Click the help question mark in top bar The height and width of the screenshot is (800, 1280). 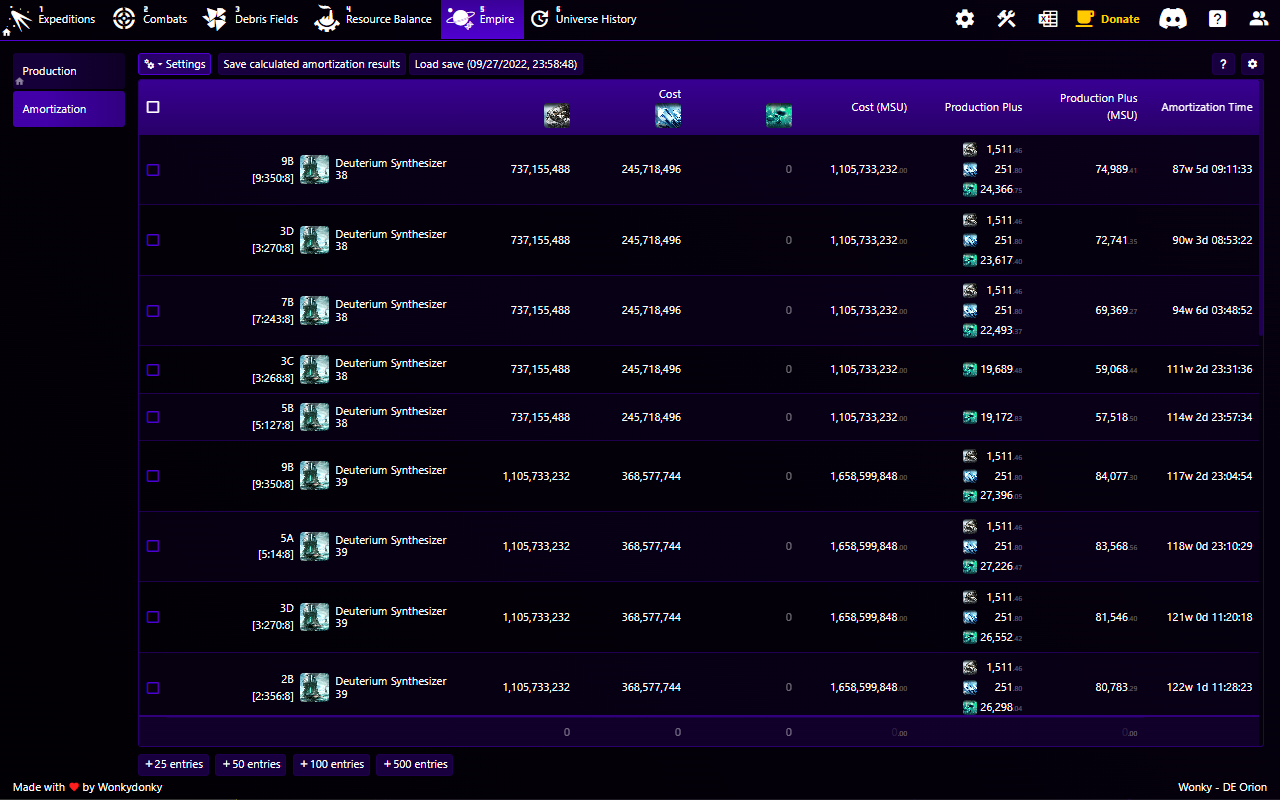point(1217,19)
